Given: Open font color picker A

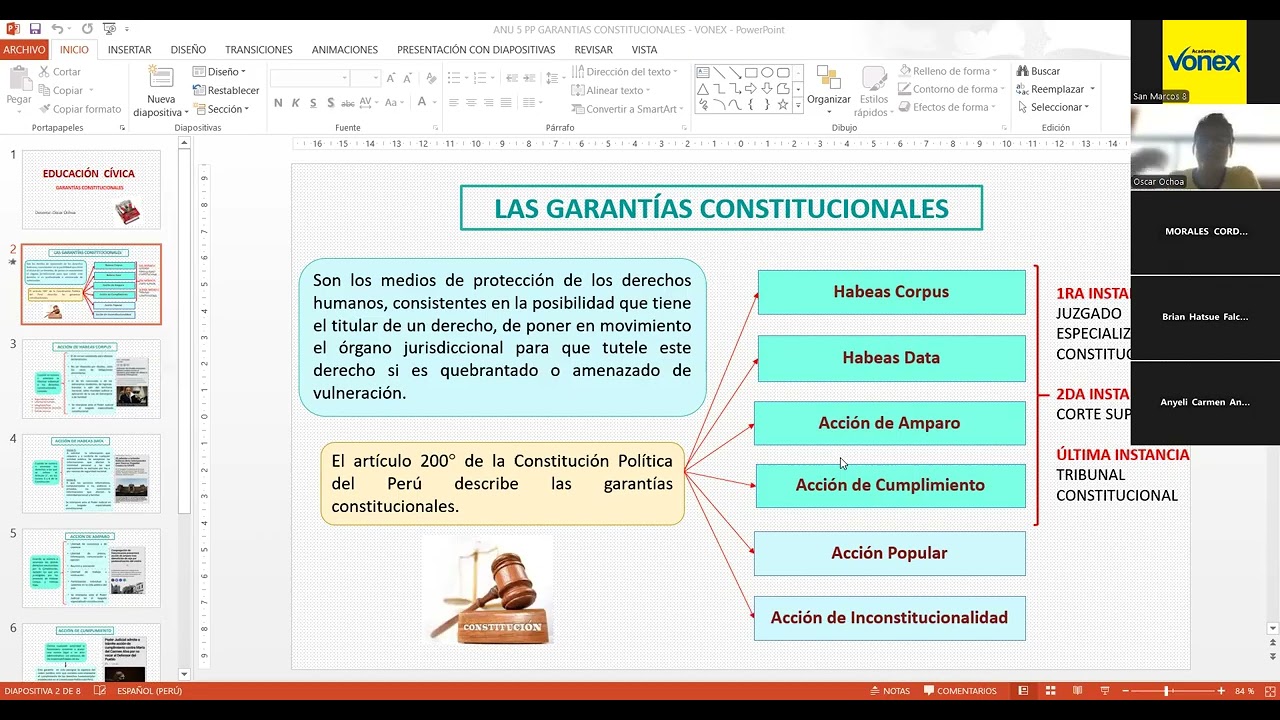Looking at the screenshot, I should pyautogui.click(x=423, y=103).
